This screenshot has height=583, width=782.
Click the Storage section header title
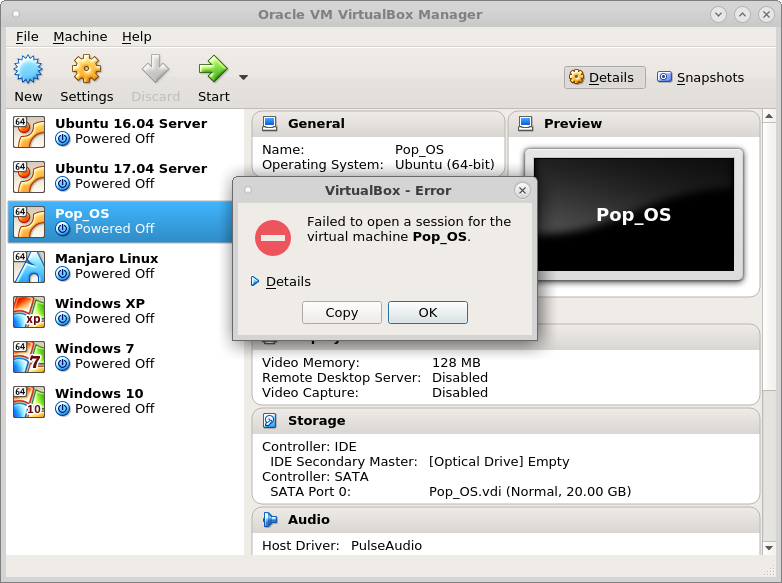click(316, 420)
